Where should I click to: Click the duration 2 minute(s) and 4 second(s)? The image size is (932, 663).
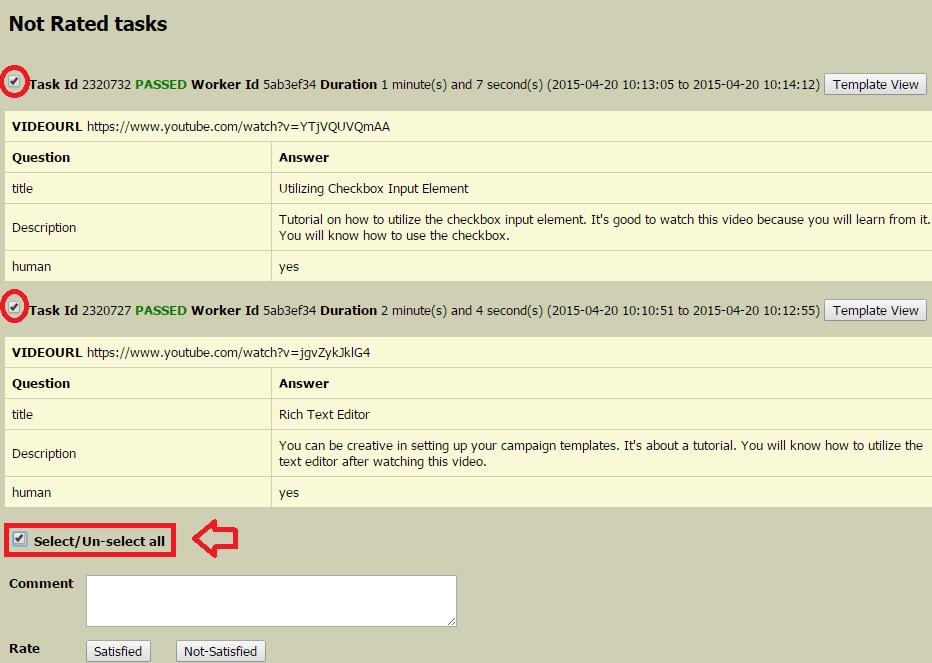[x=462, y=310]
